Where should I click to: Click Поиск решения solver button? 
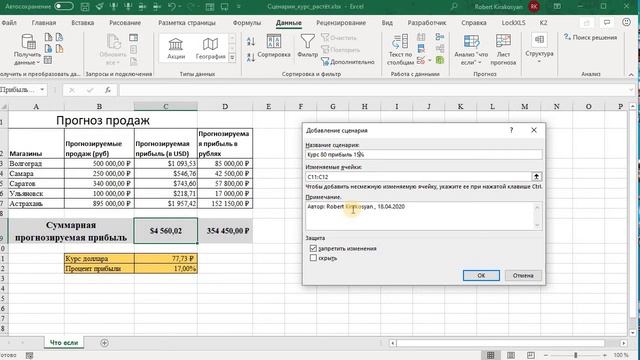coord(590,37)
